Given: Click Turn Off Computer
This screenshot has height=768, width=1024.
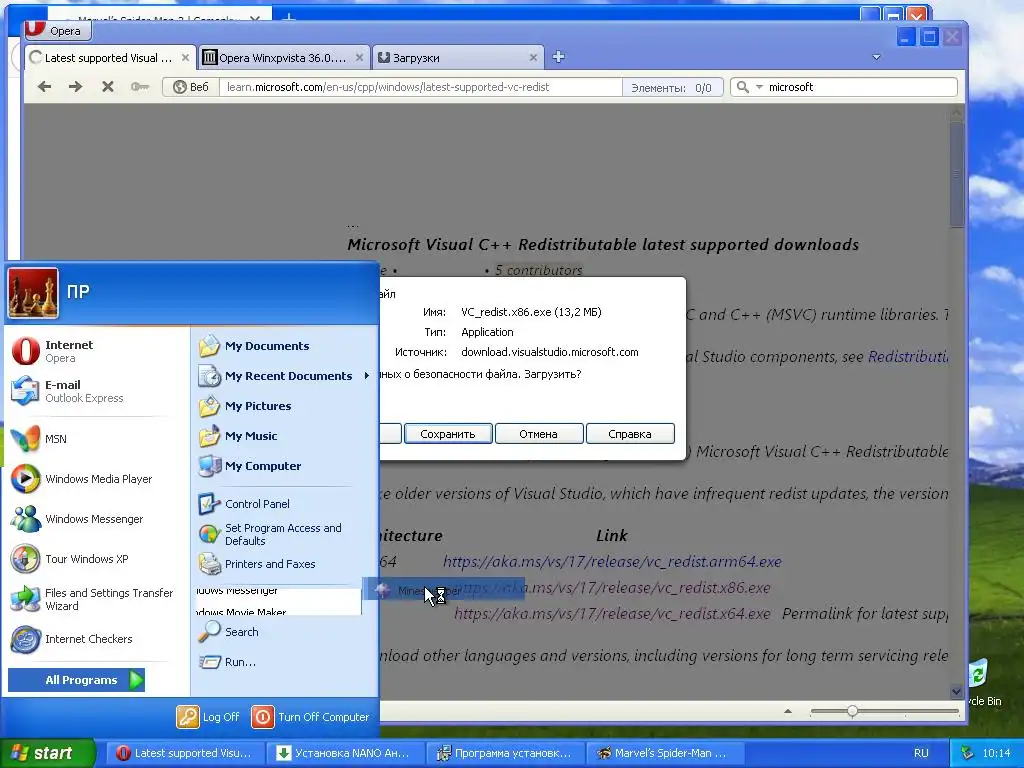Looking at the screenshot, I should 311,716.
